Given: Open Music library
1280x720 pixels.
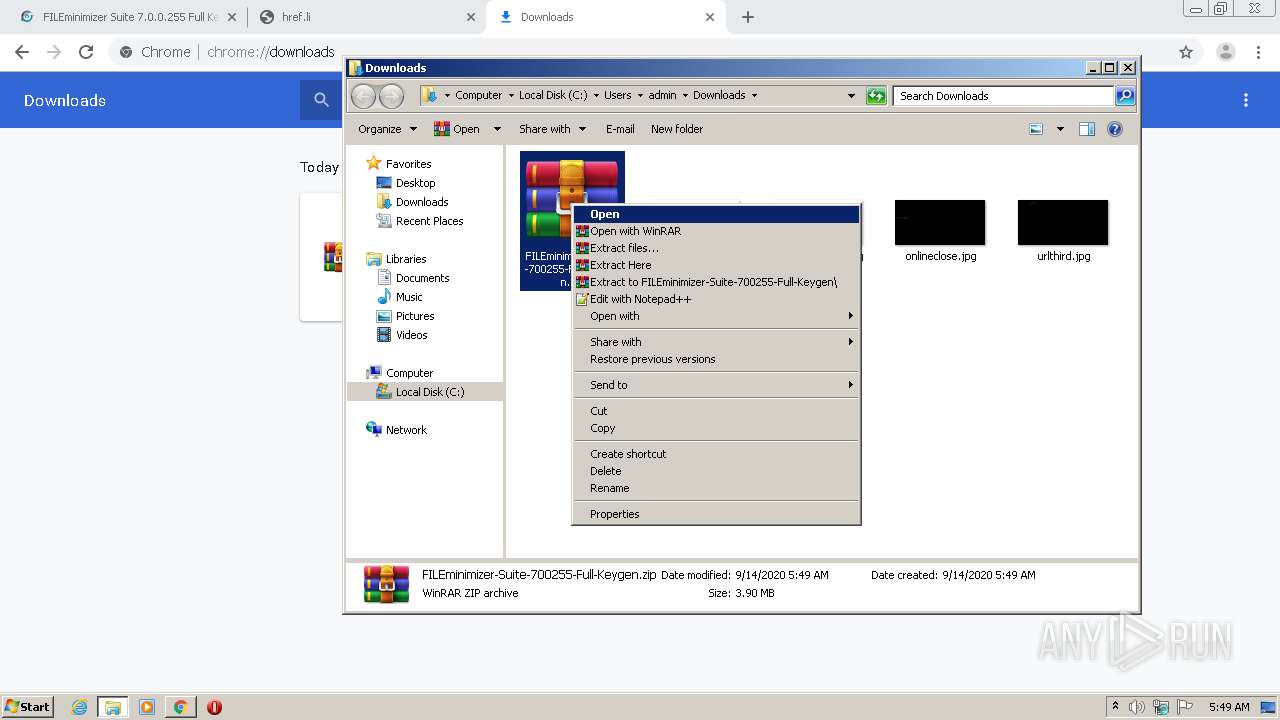Looking at the screenshot, I should coord(409,297).
